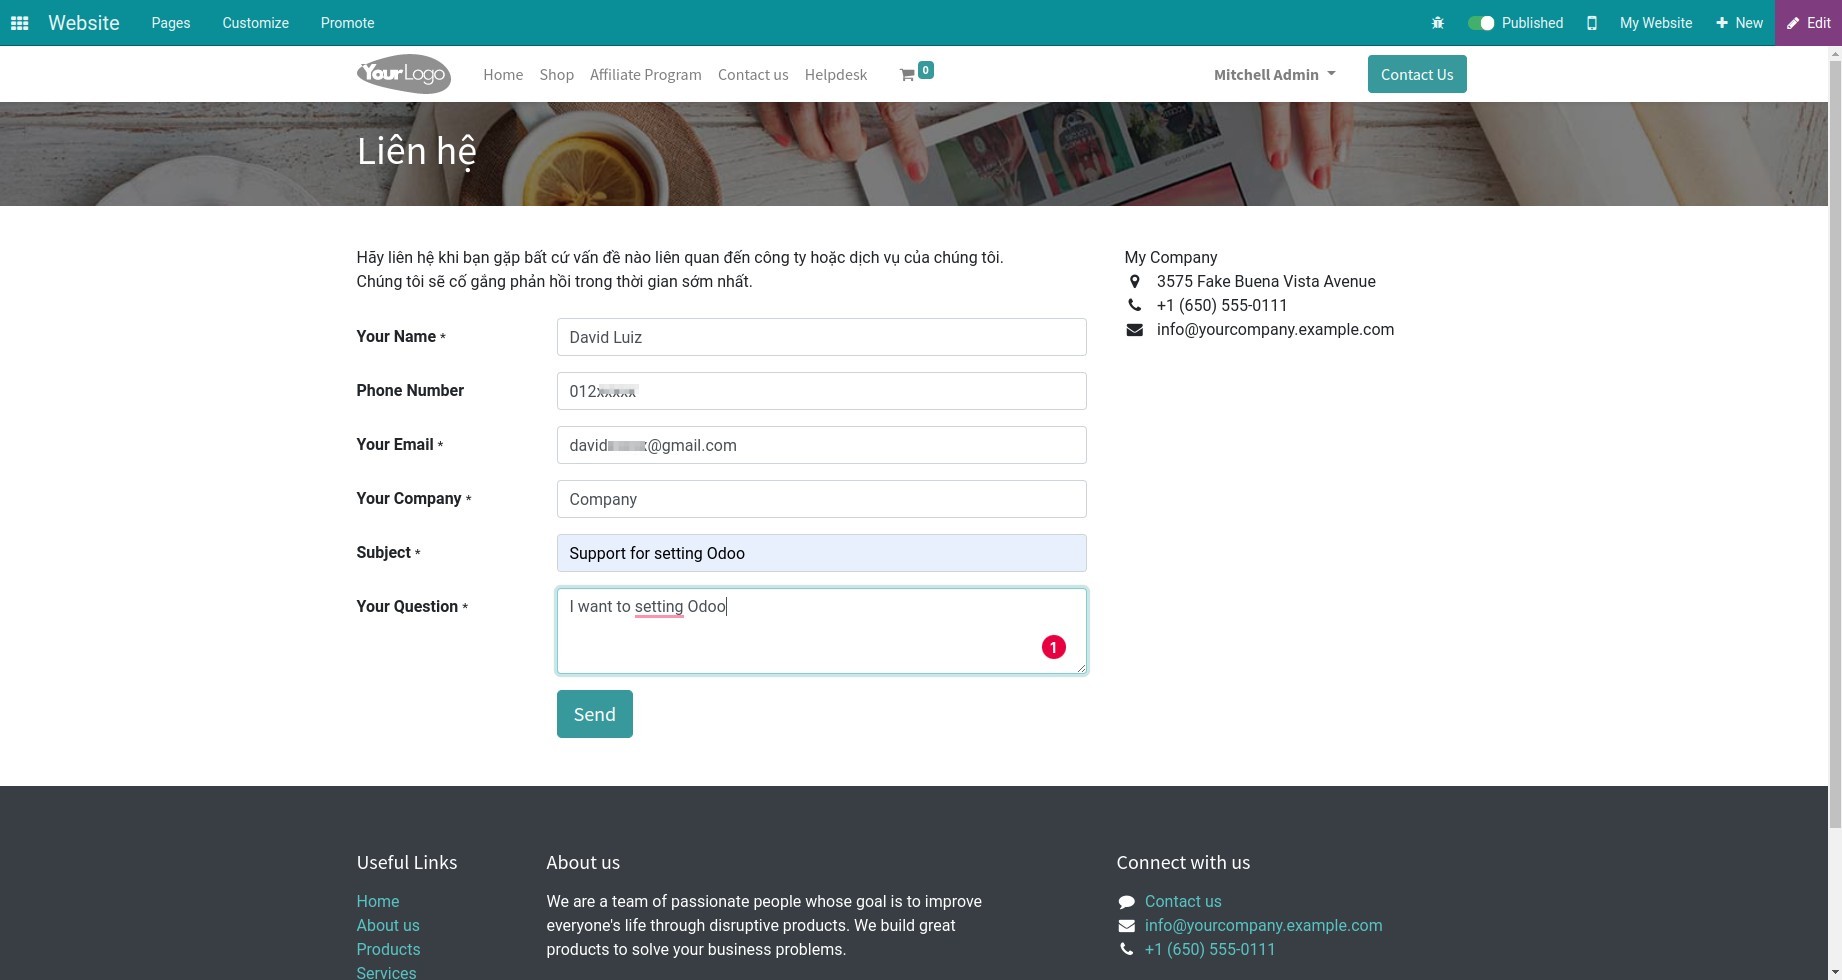Image resolution: width=1842 pixels, height=980 pixels.
Task: Open the mobile preview icon
Action: click(x=1591, y=22)
